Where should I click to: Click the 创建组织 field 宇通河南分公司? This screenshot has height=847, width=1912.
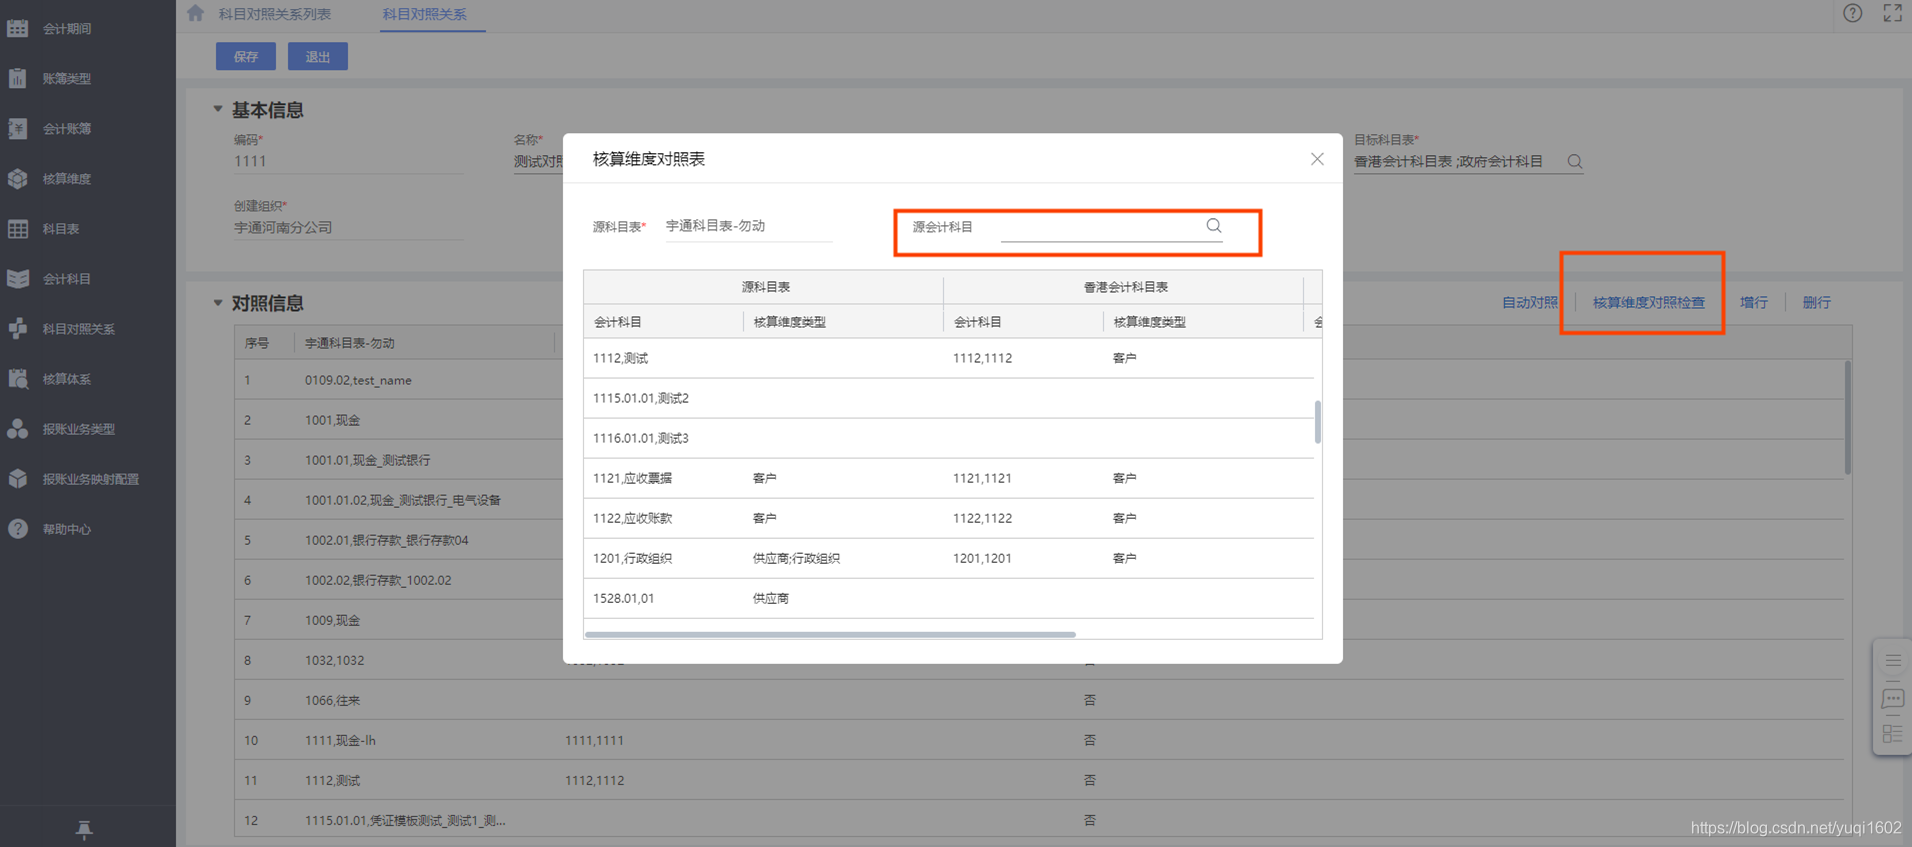tap(348, 227)
